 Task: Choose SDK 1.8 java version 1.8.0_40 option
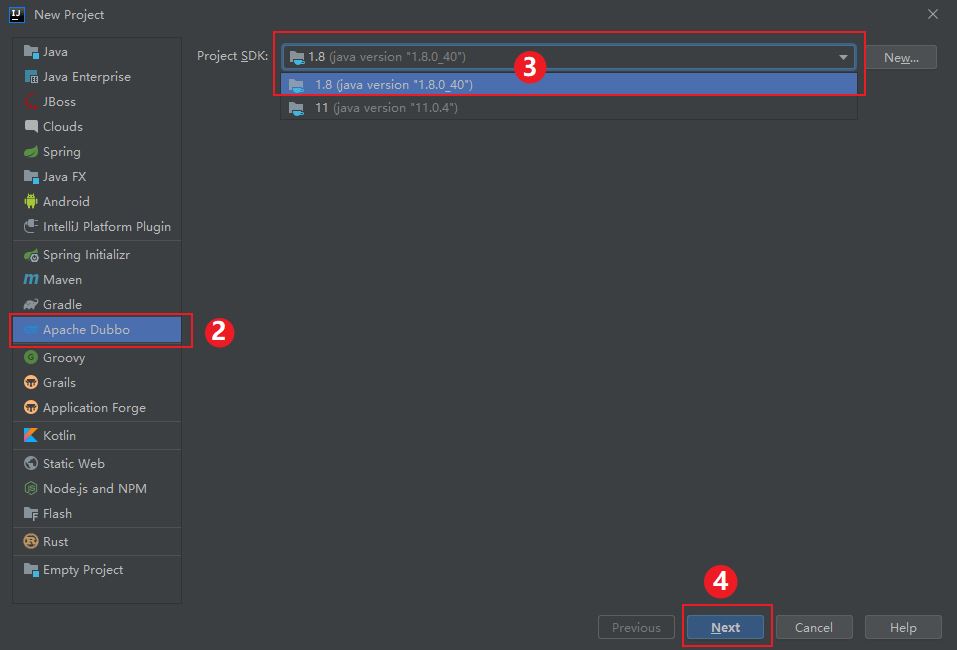(569, 85)
